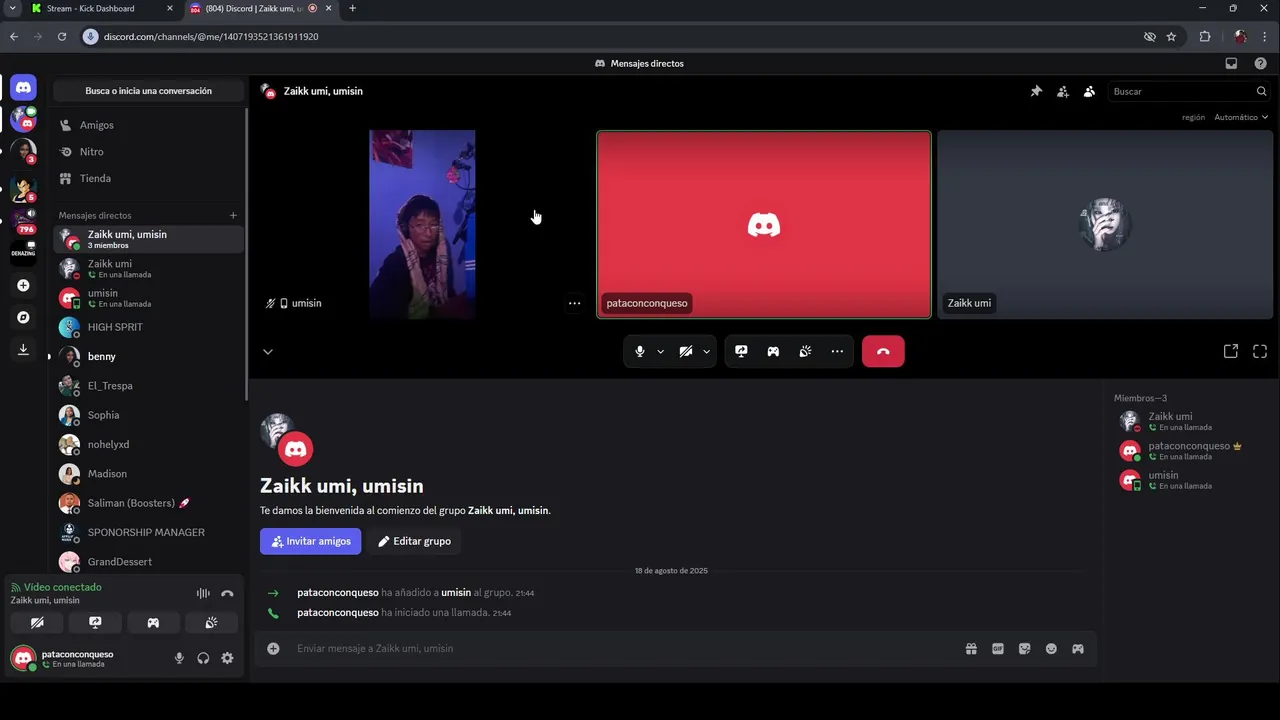Open DM with HIGH SPRIT

click(x=148, y=327)
